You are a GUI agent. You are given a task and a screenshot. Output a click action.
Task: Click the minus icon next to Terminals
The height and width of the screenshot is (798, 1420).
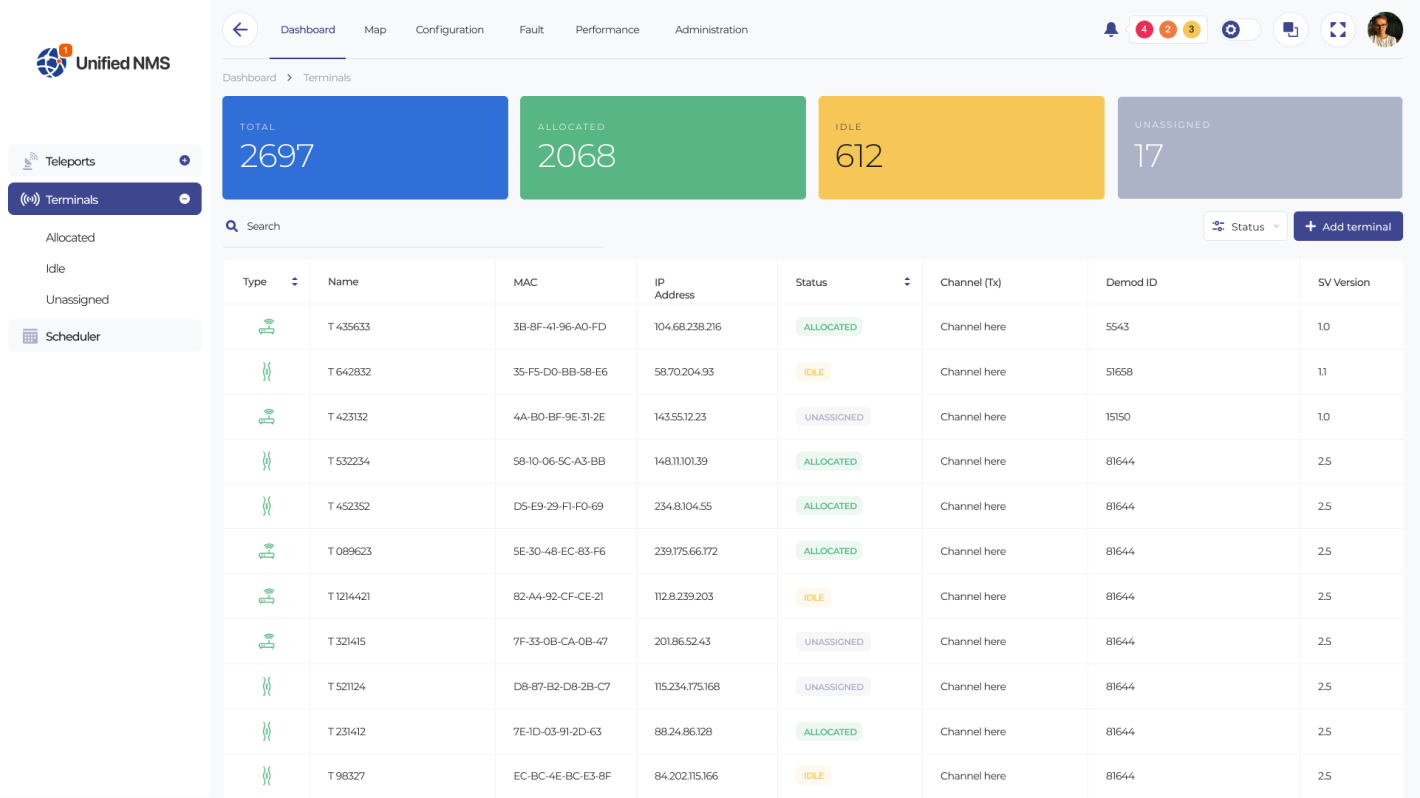click(x=183, y=199)
